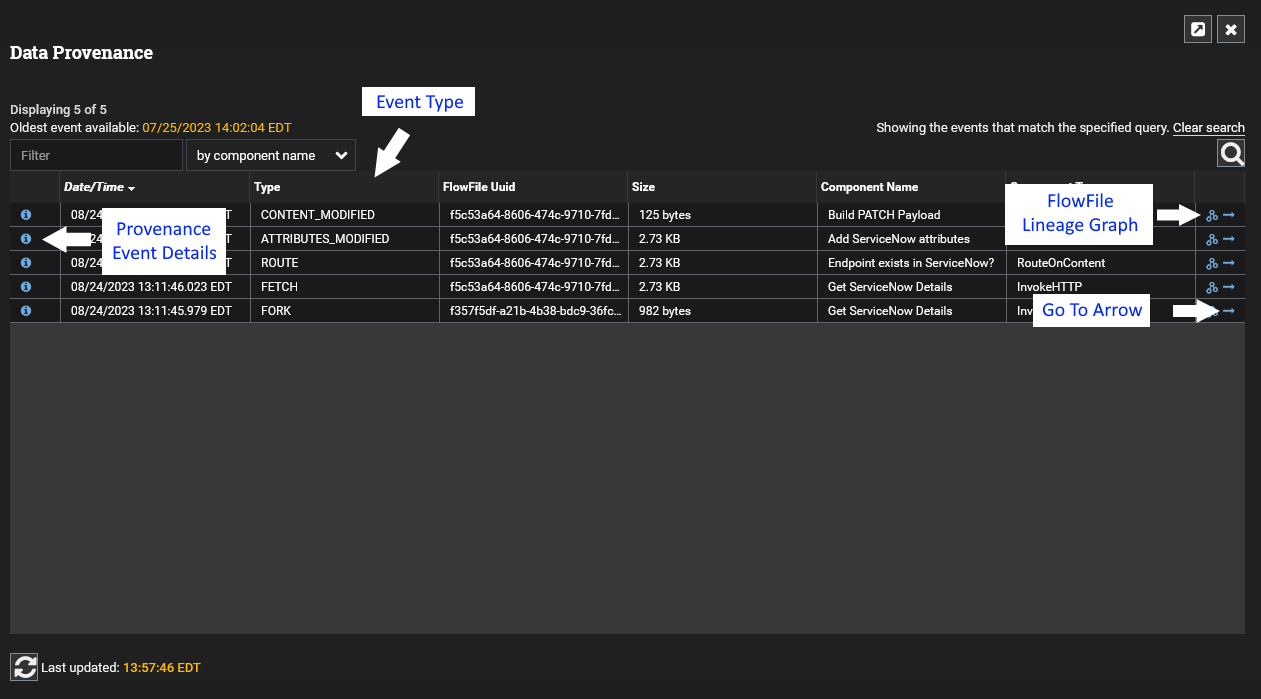1261x699 pixels.
Task: Go to component for the FETCH event
Action: [x=1229, y=287]
